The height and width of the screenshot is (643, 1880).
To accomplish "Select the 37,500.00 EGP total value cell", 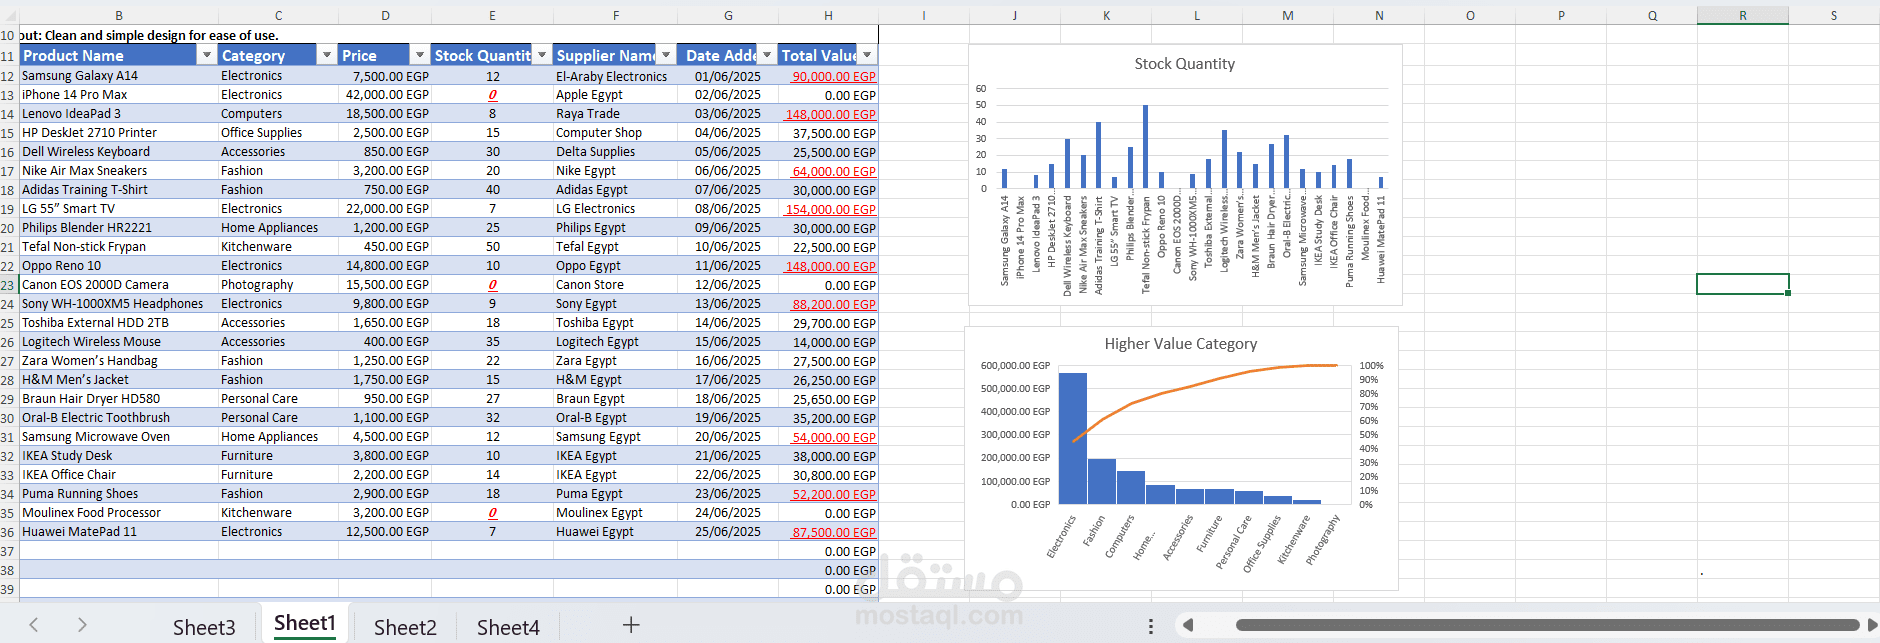I will click(828, 133).
